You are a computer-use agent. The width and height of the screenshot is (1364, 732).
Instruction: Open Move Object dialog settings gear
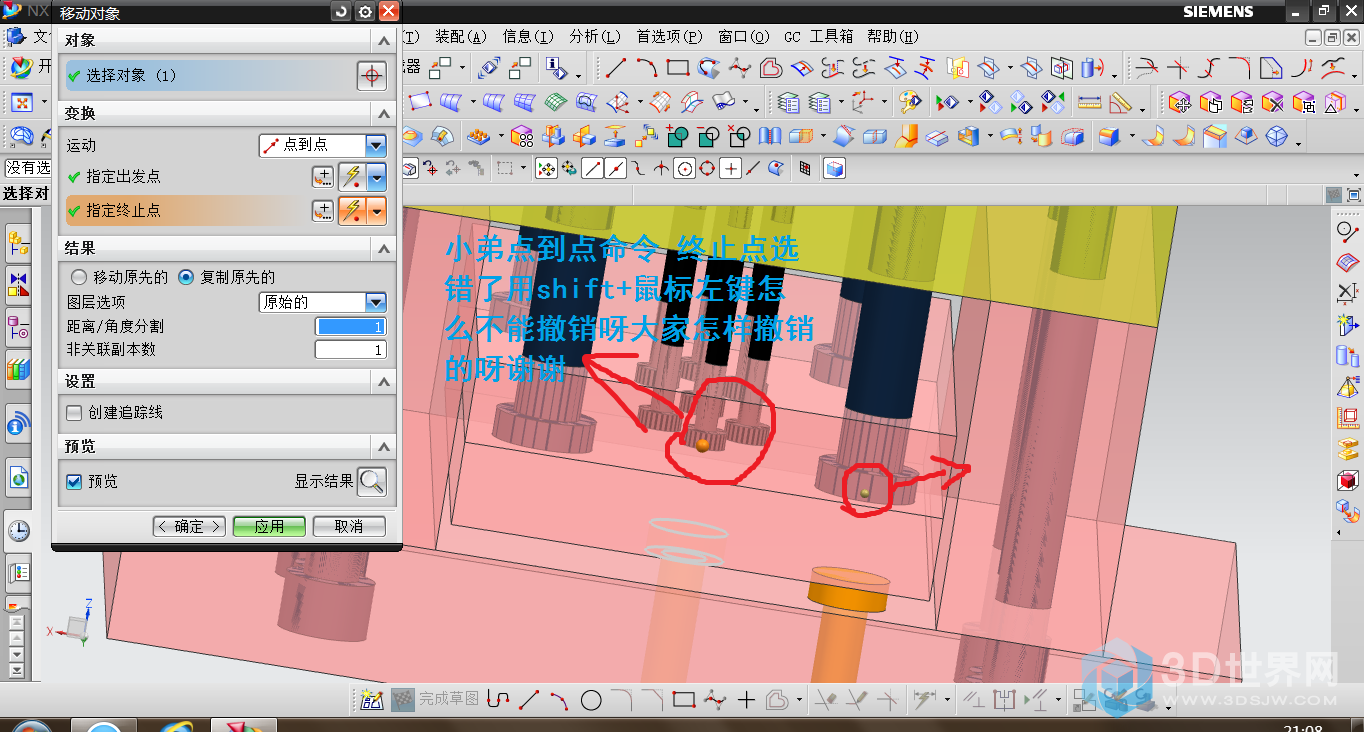[x=365, y=12]
